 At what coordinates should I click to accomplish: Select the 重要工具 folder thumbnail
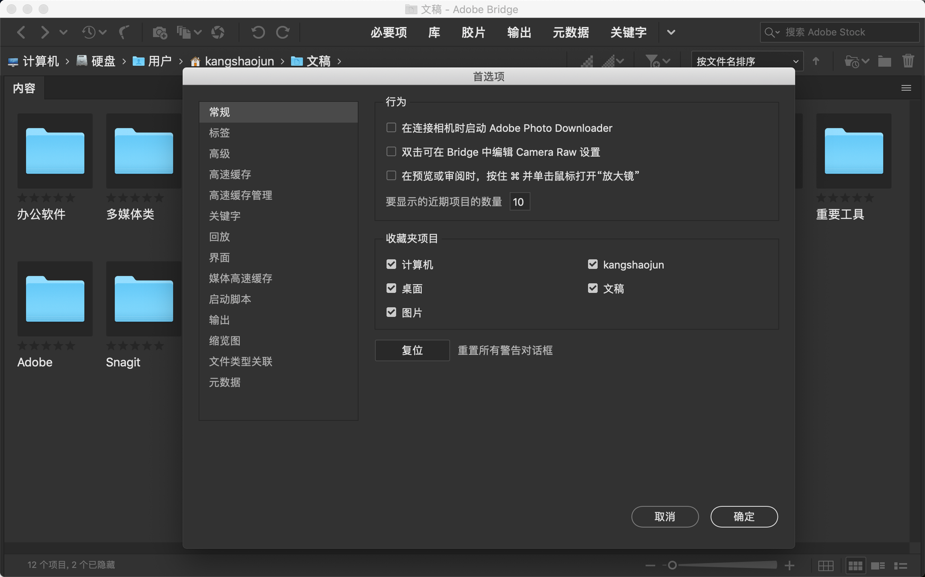[854, 151]
